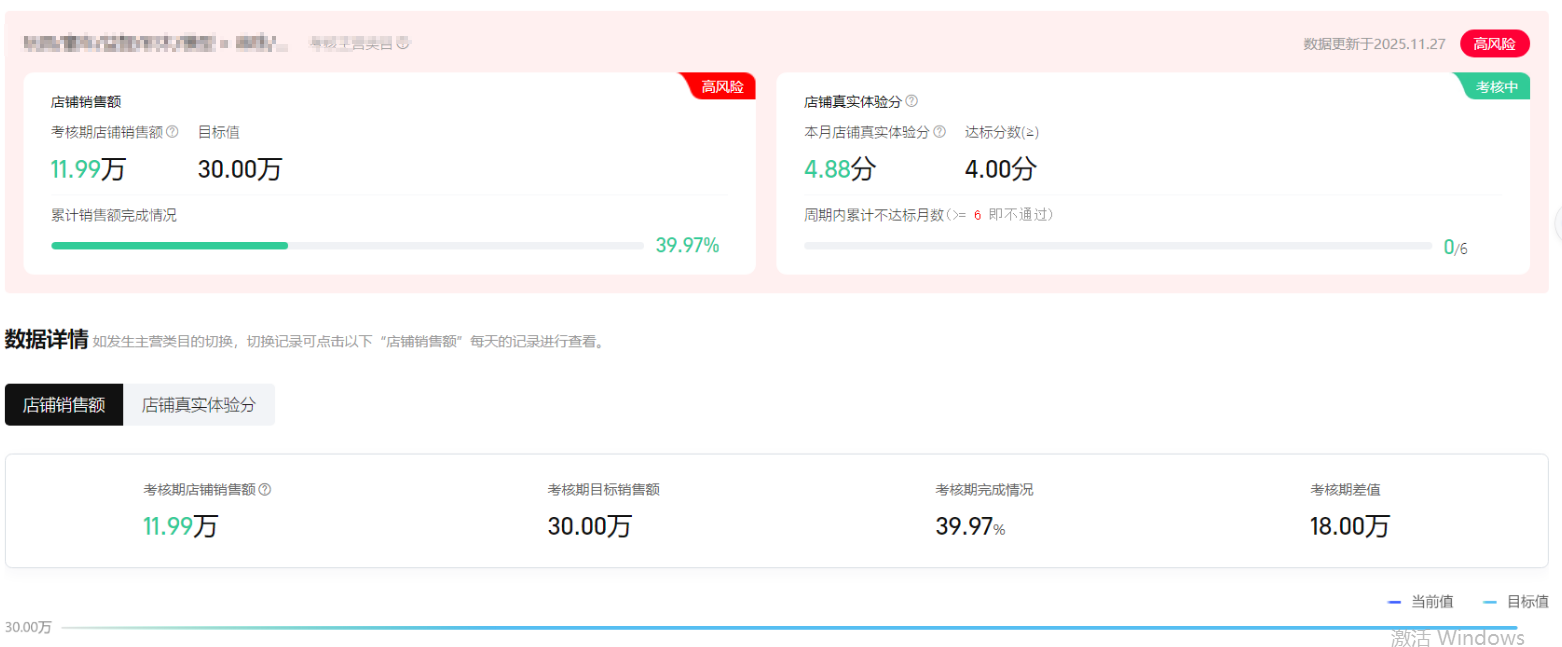Click the red 高风险 status pill at top right
Viewport: 1562px width, 647px height.
(x=1494, y=44)
